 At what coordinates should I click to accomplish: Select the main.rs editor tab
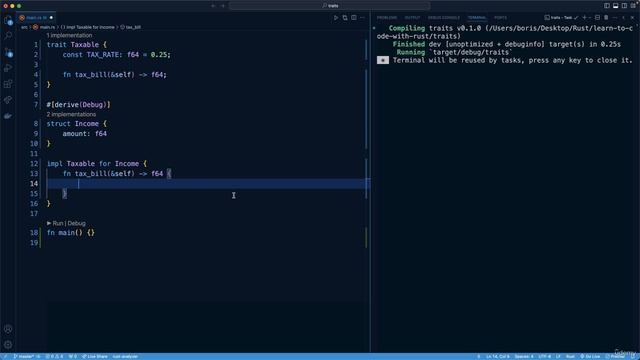pos(36,18)
